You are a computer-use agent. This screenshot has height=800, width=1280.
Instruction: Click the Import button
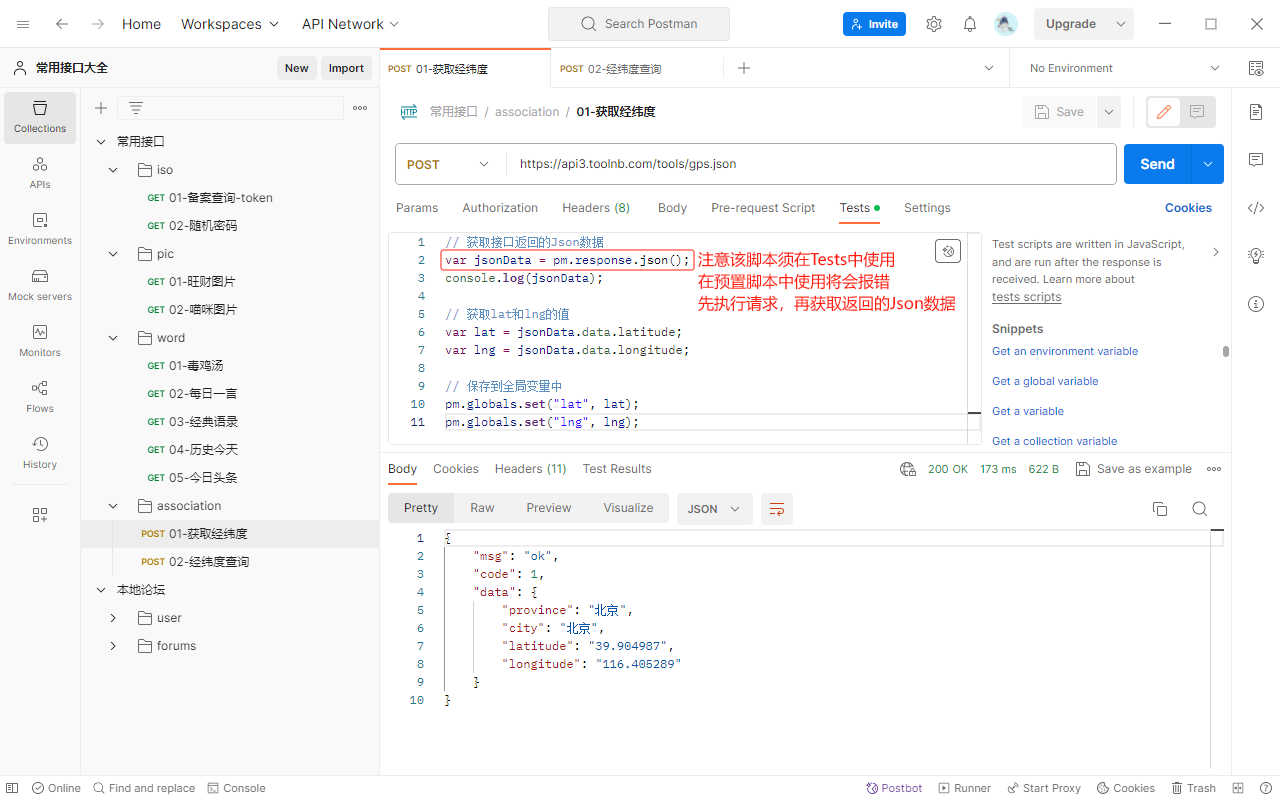tap(346, 68)
